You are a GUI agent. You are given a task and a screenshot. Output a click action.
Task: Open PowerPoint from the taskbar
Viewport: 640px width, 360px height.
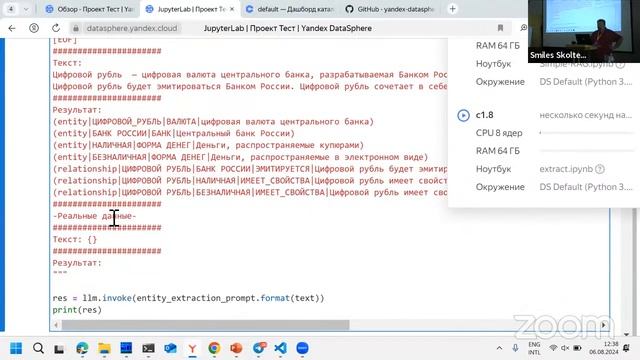236,348
